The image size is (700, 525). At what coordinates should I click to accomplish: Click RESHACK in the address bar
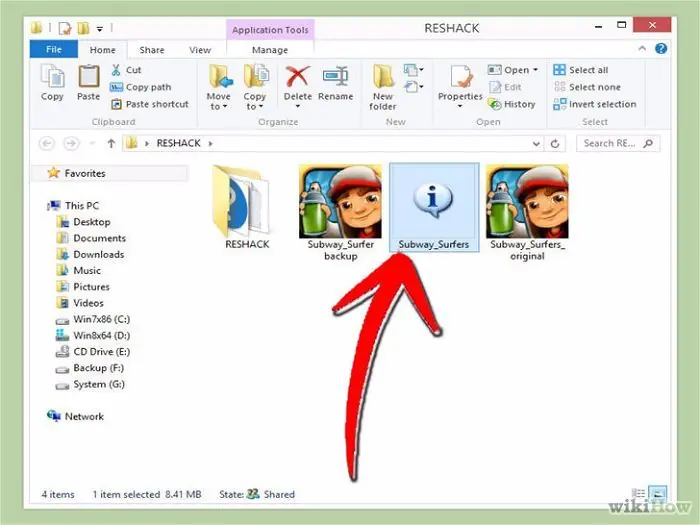[178, 143]
